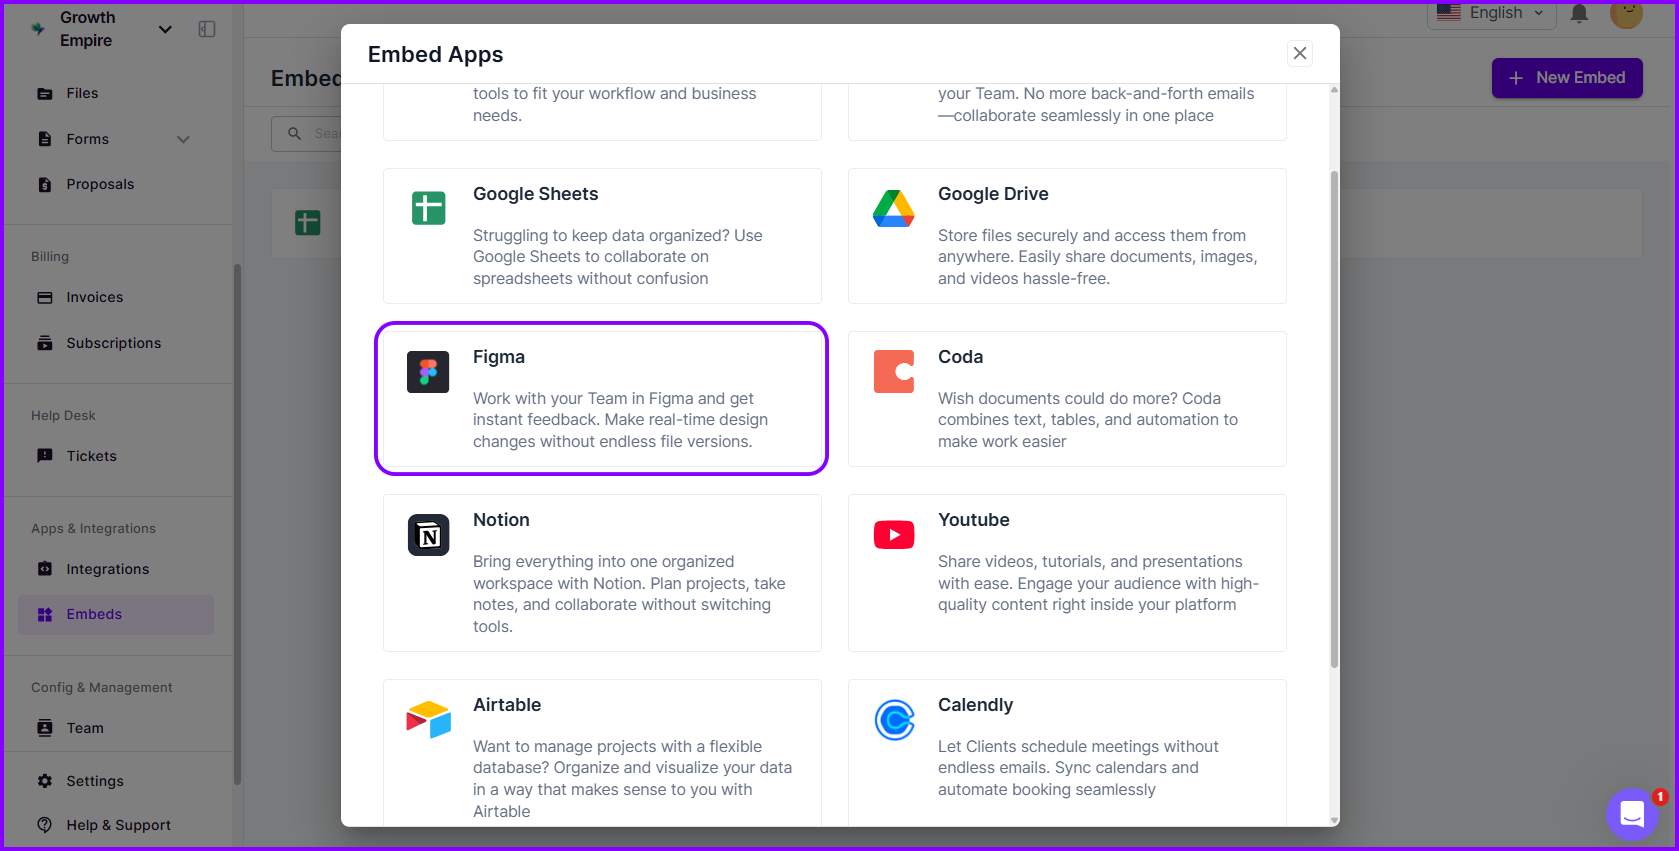The width and height of the screenshot is (1679, 851).
Task: Open Invoices in the sidebar
Action: [x=94, y=297]
